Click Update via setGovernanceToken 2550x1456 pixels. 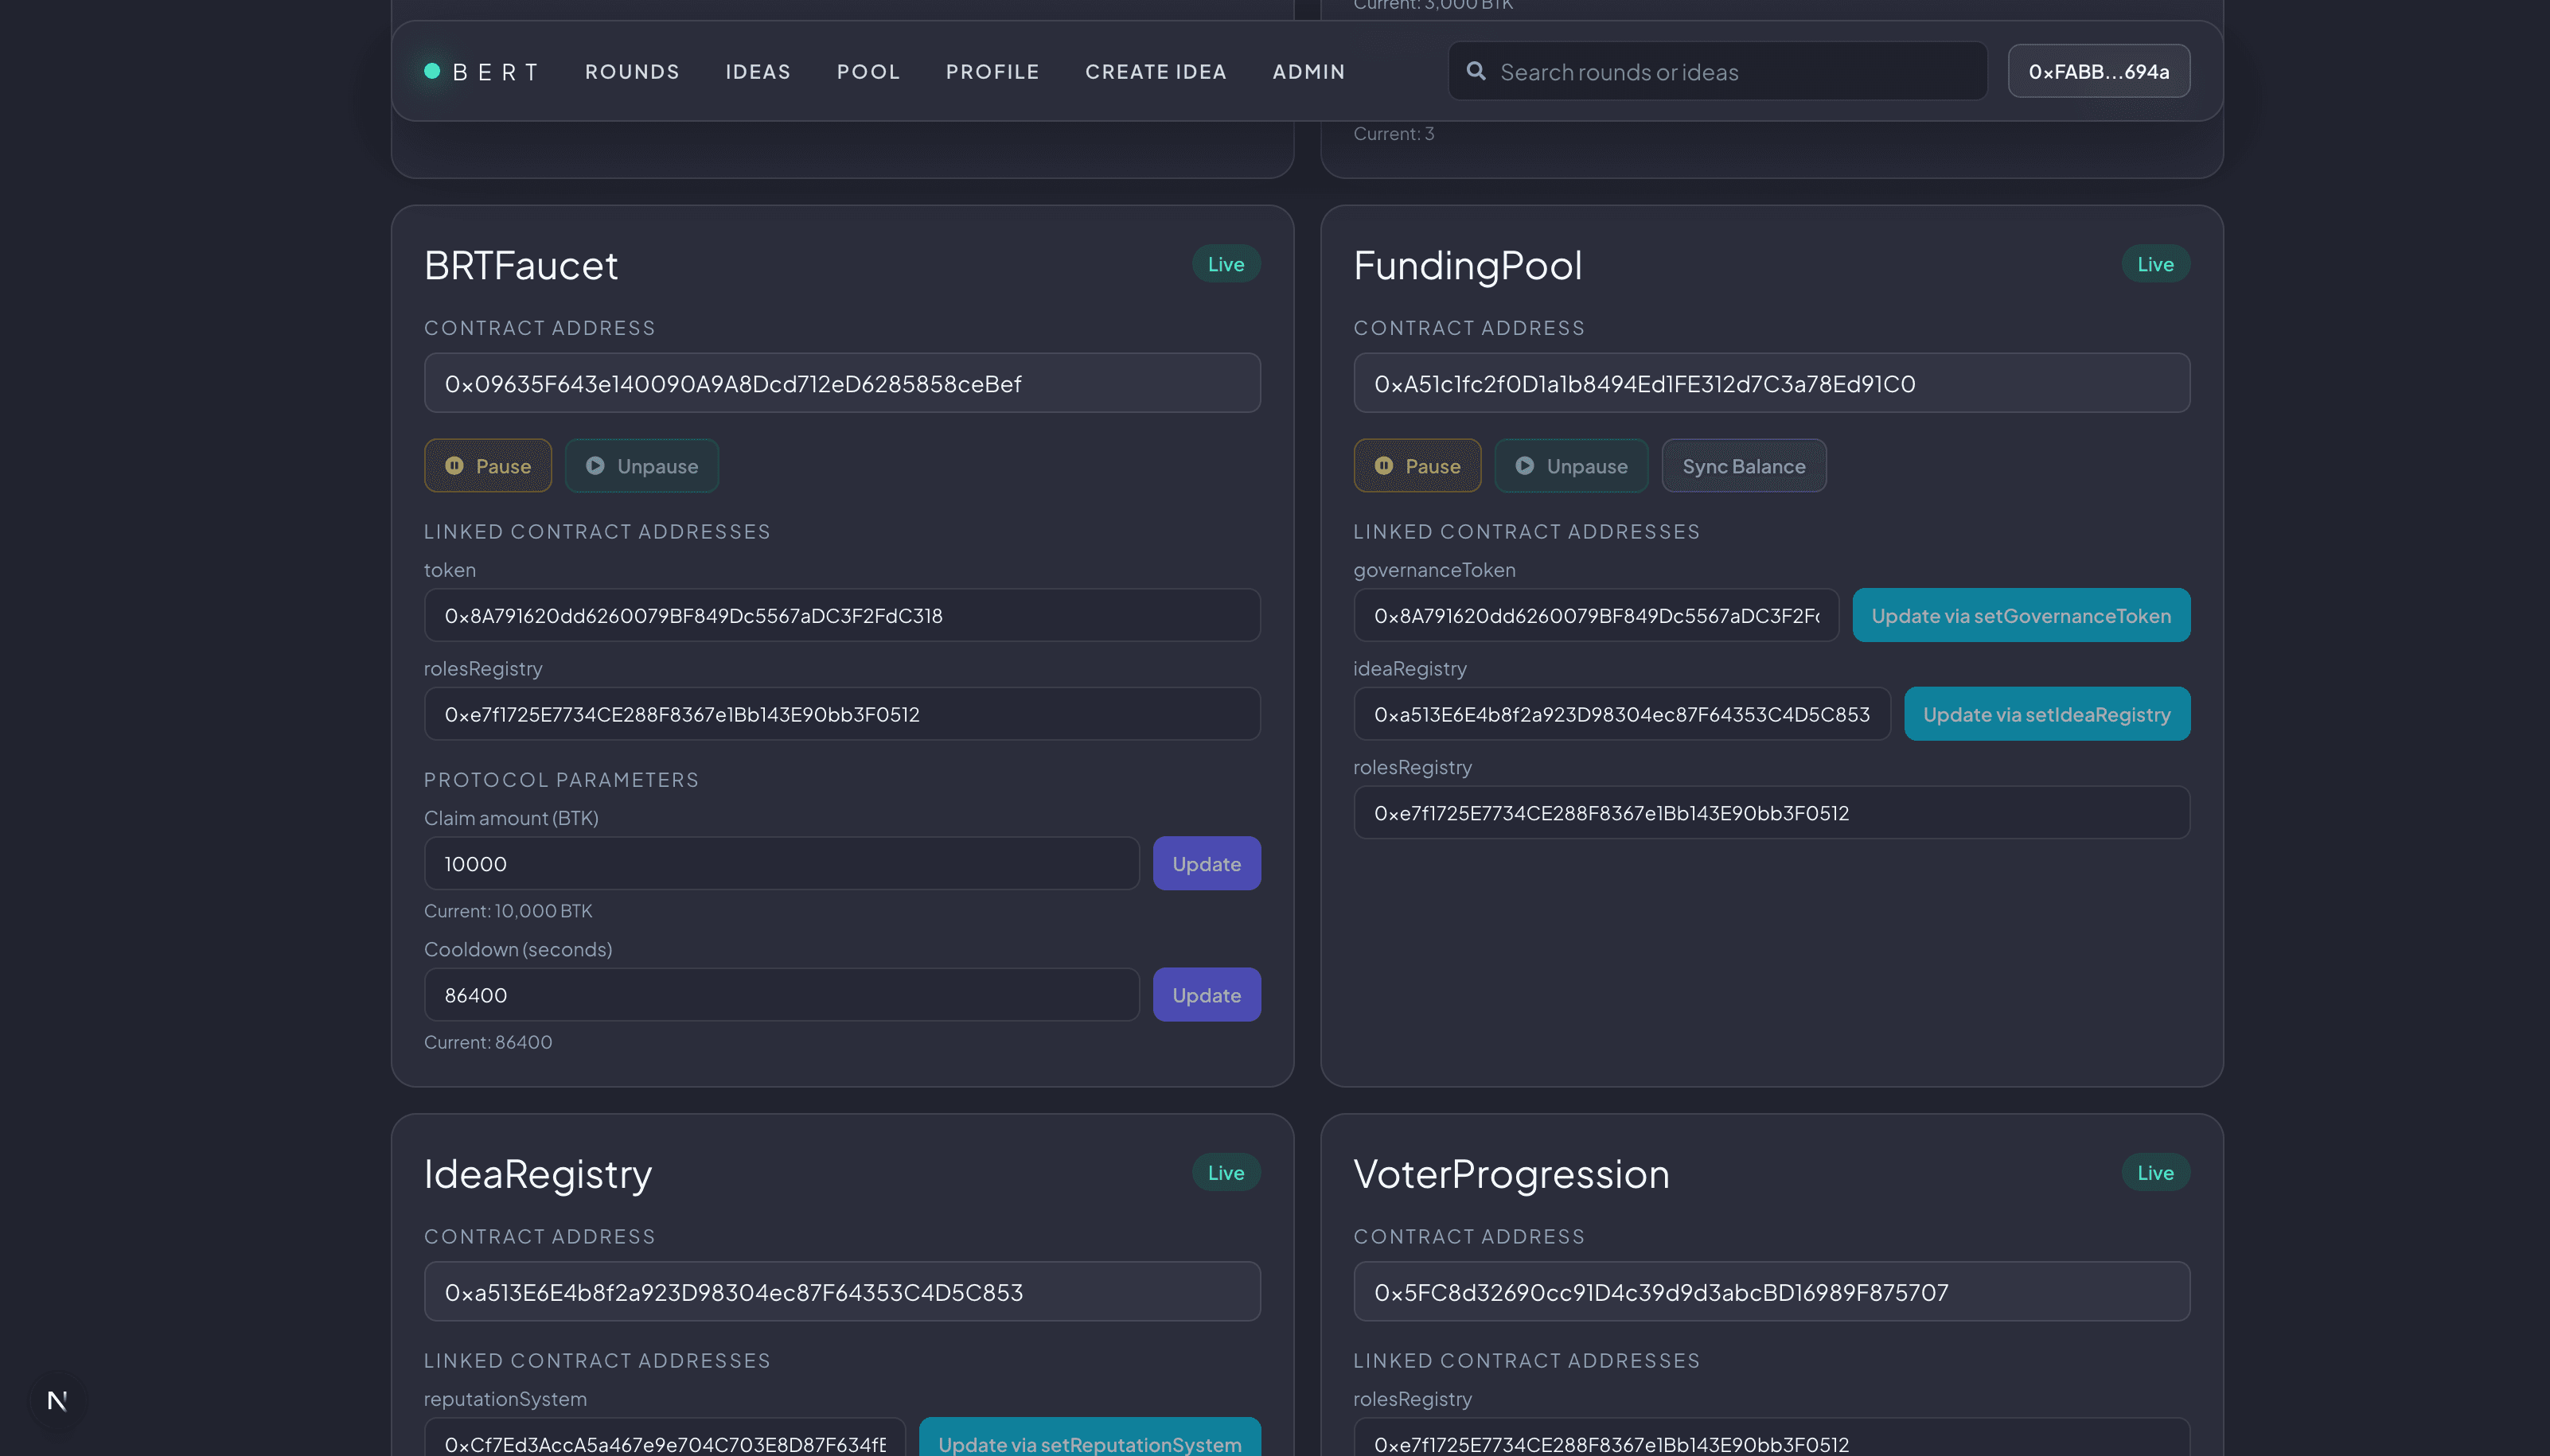click(2021, 615)
